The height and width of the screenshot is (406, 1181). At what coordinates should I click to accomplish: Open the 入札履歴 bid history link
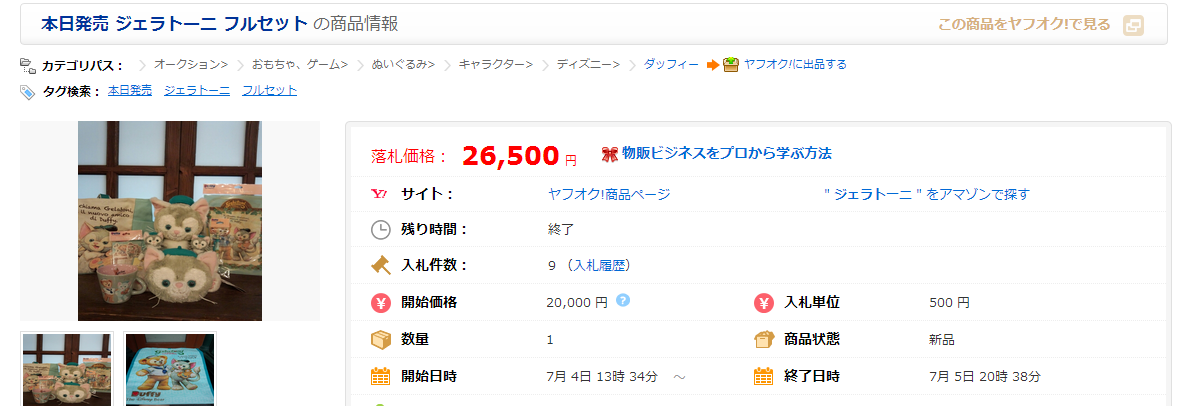pyautogui.click(x=598, y=265)
